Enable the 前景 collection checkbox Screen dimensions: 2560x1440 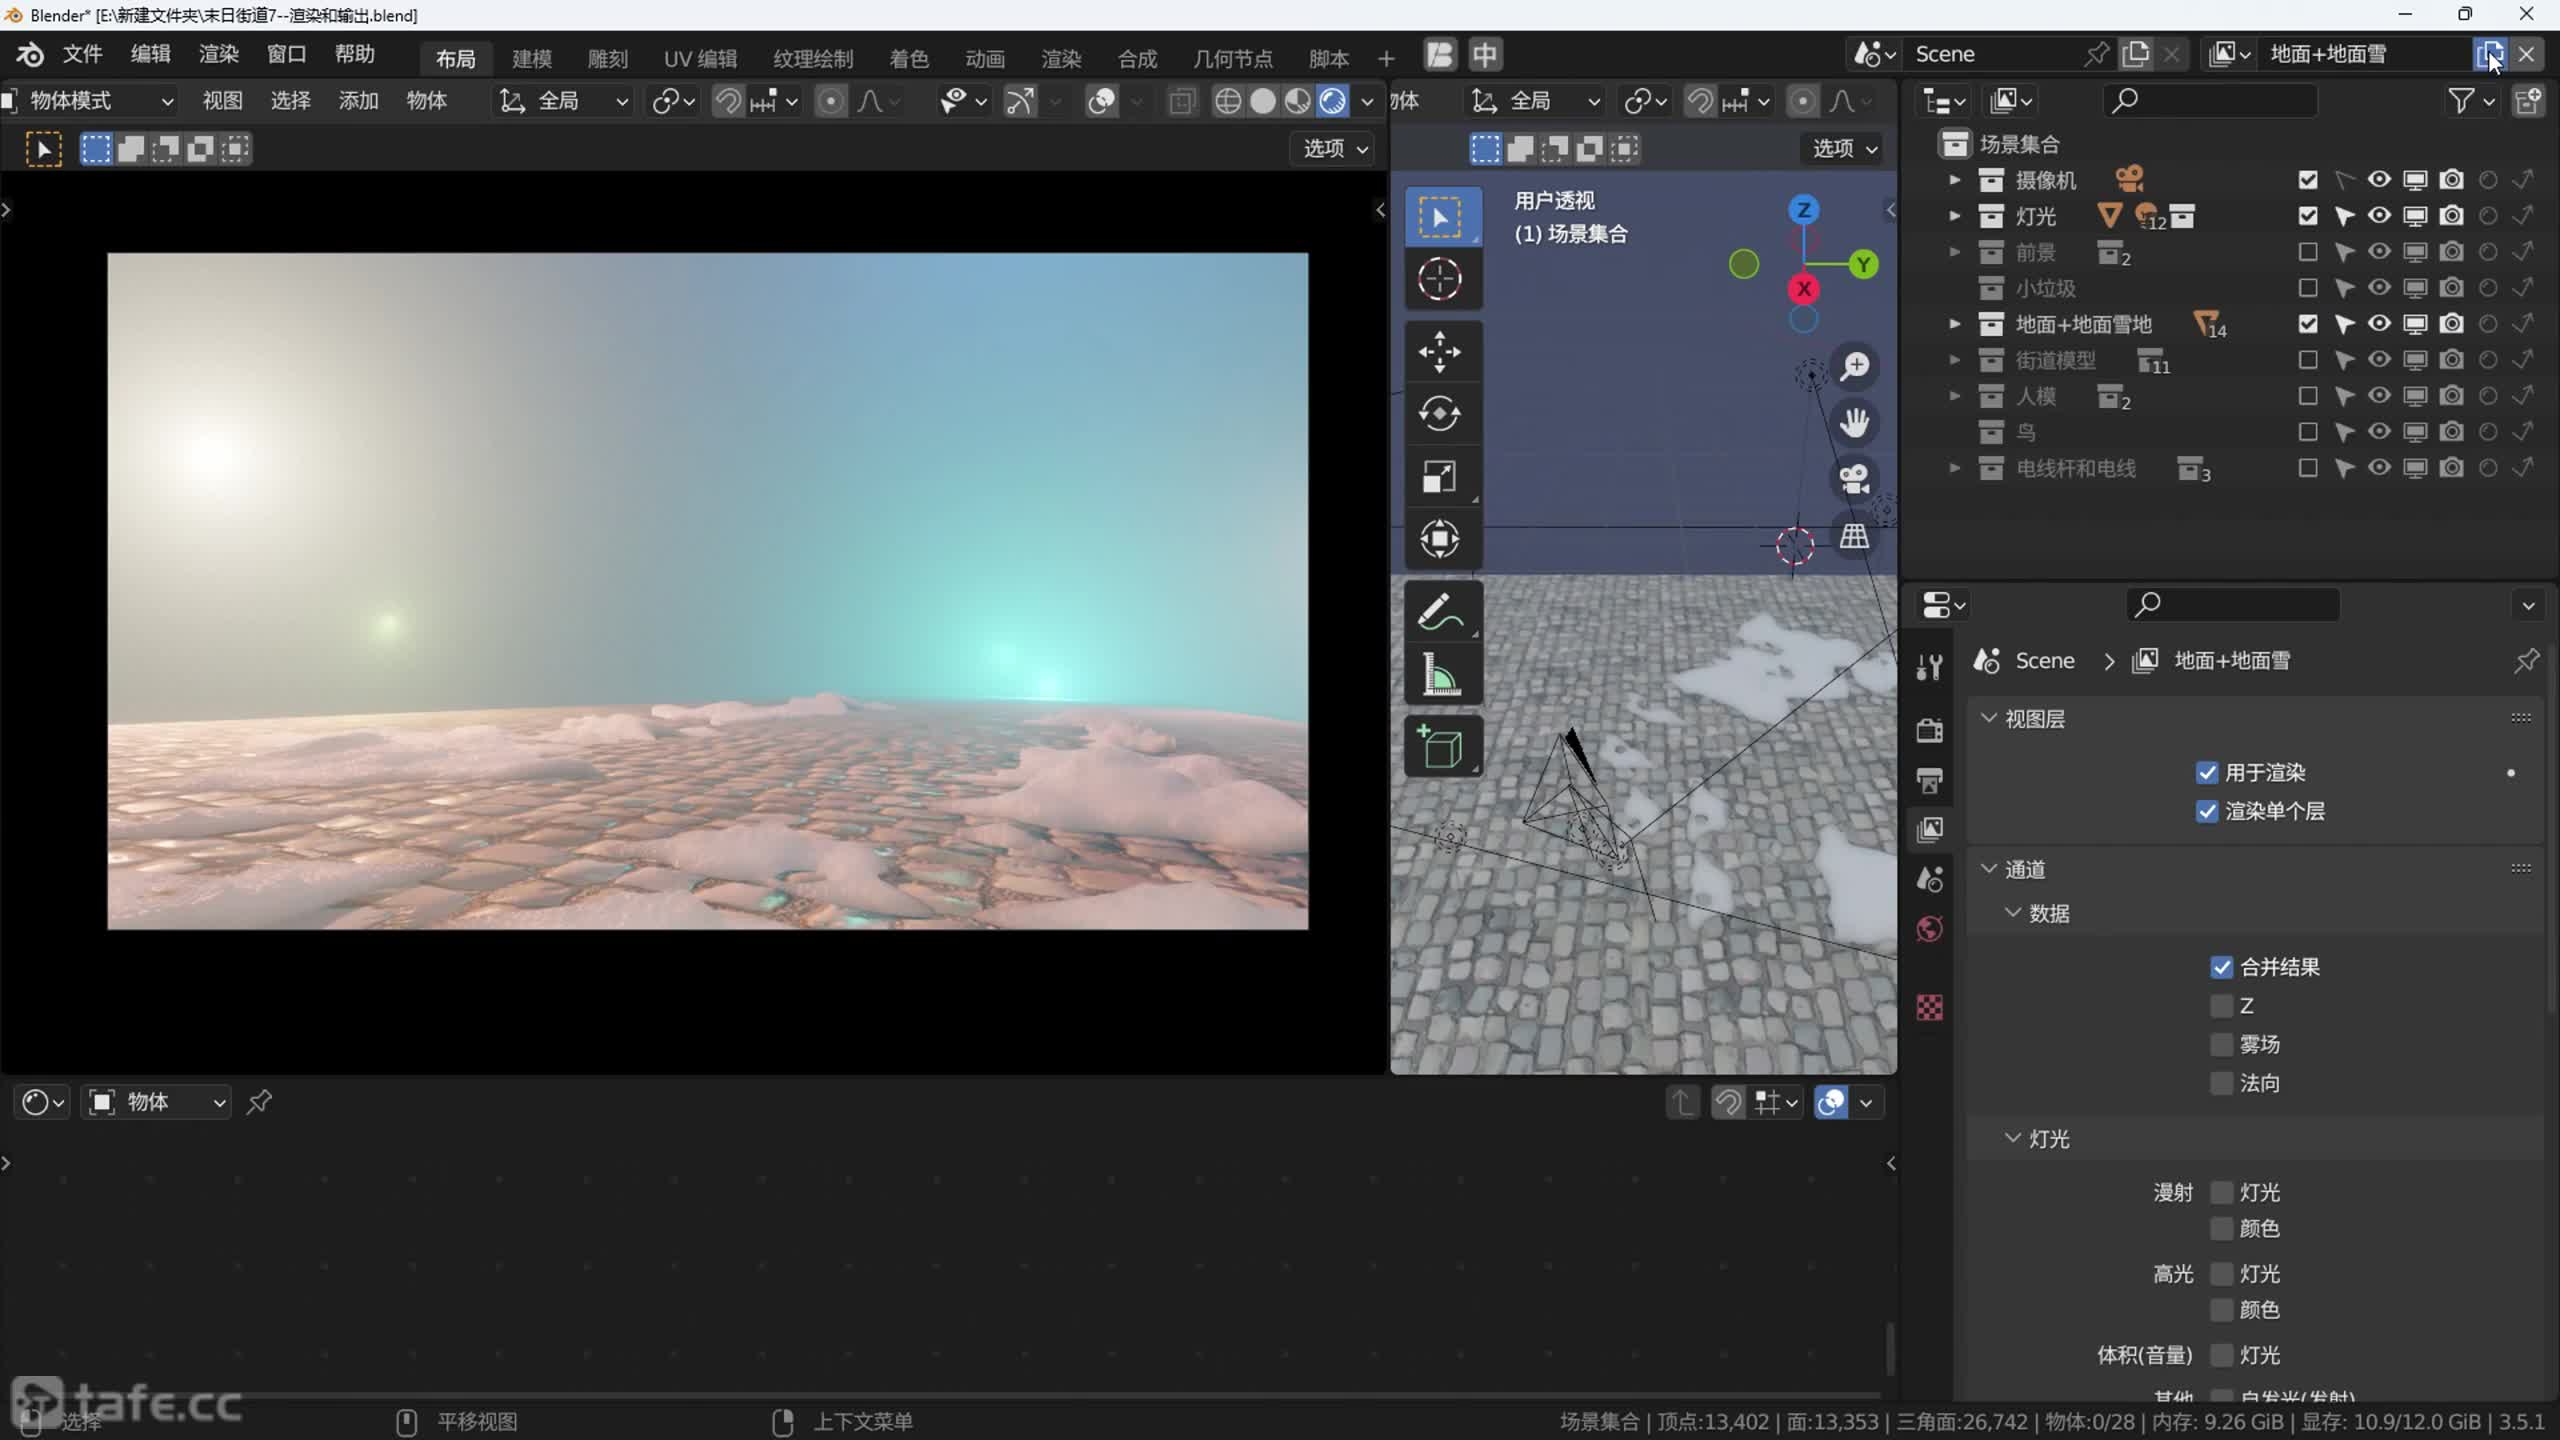tap(2307, 252)
